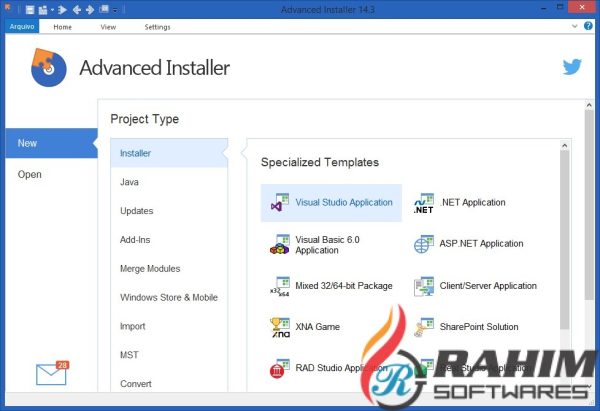Click the Advanced Installer puzzle disc logo

tap(49, 68)
